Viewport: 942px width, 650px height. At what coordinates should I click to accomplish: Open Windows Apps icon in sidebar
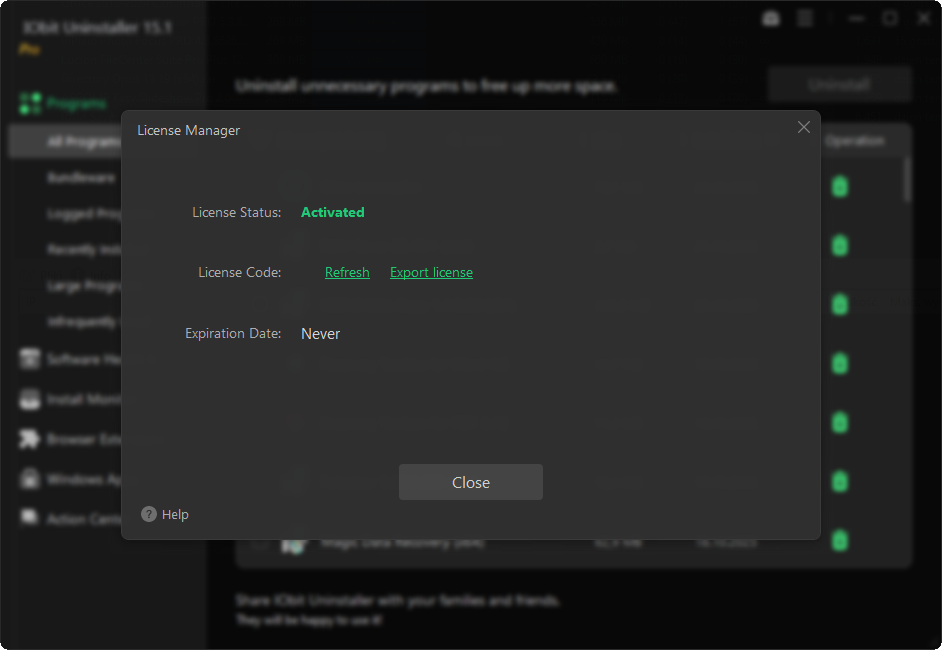point(29,479)
